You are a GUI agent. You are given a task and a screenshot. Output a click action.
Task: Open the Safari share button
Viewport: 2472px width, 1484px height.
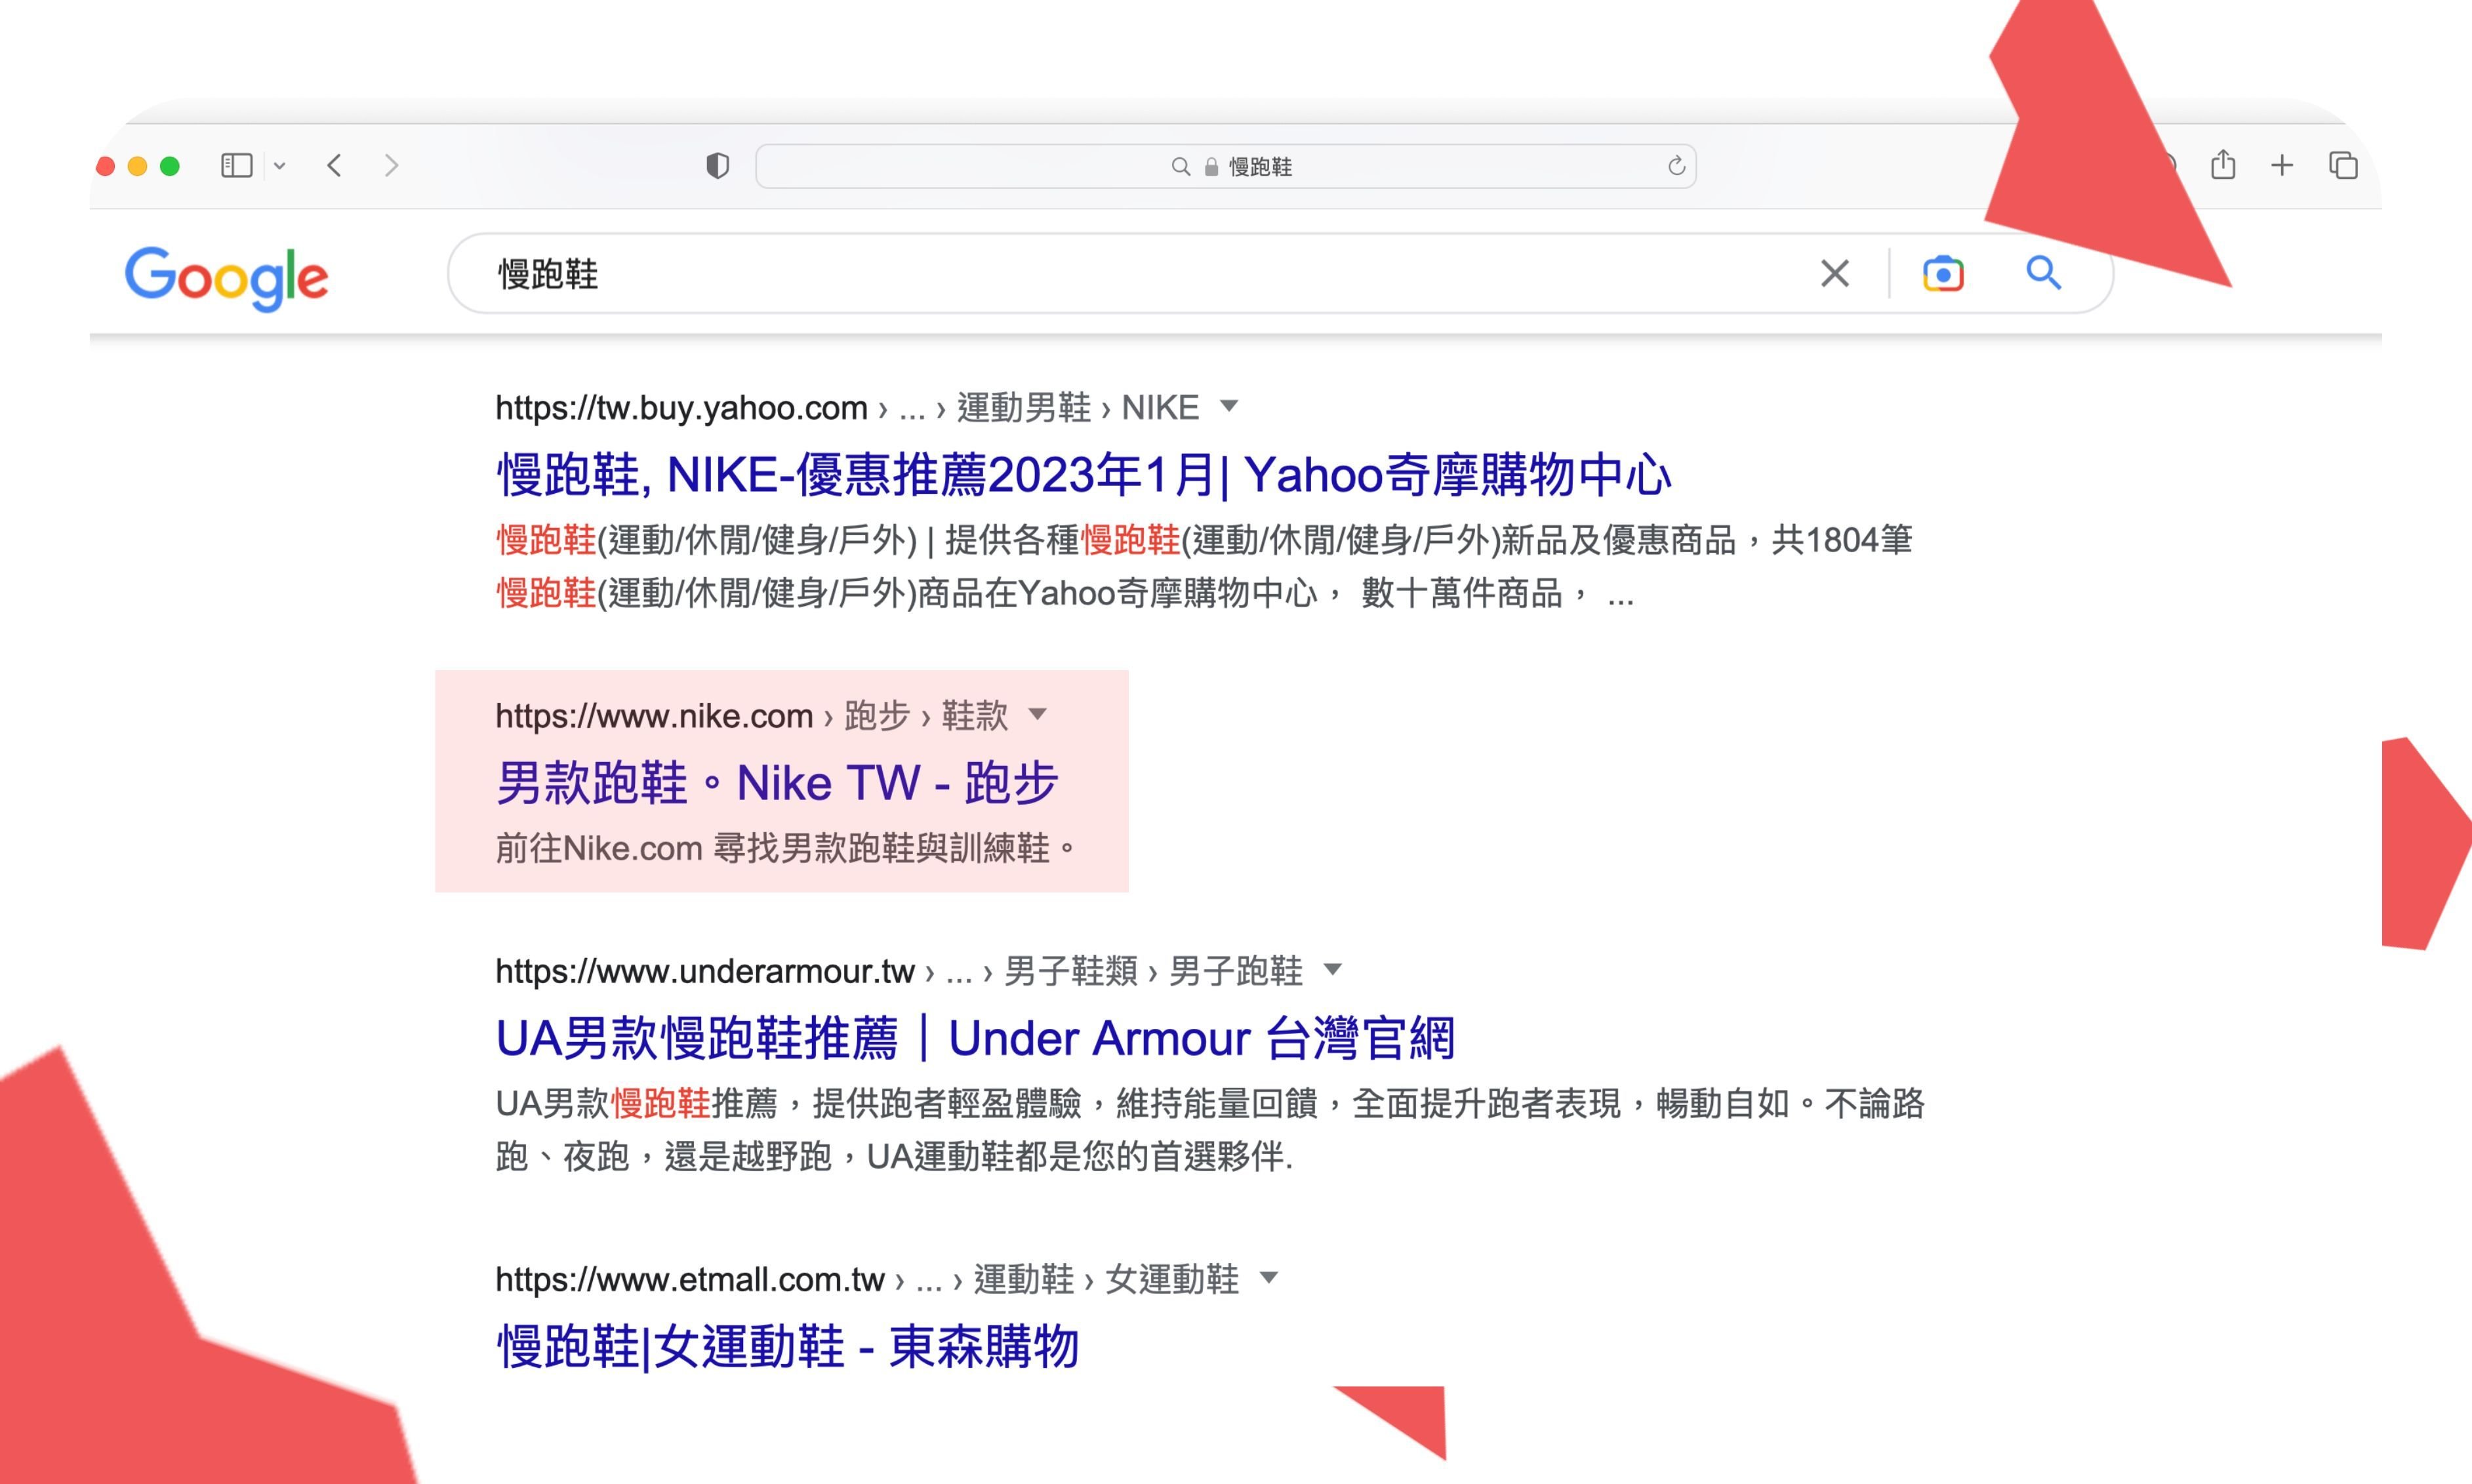pyautogui.click(x=2222, y=164)
